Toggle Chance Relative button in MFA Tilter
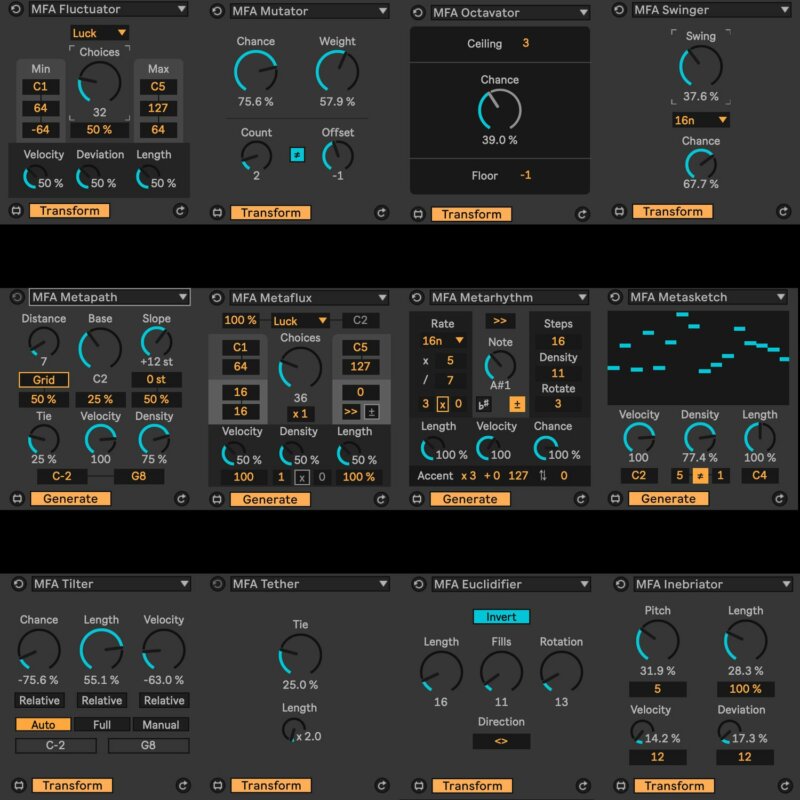 (x=39, y=700)
